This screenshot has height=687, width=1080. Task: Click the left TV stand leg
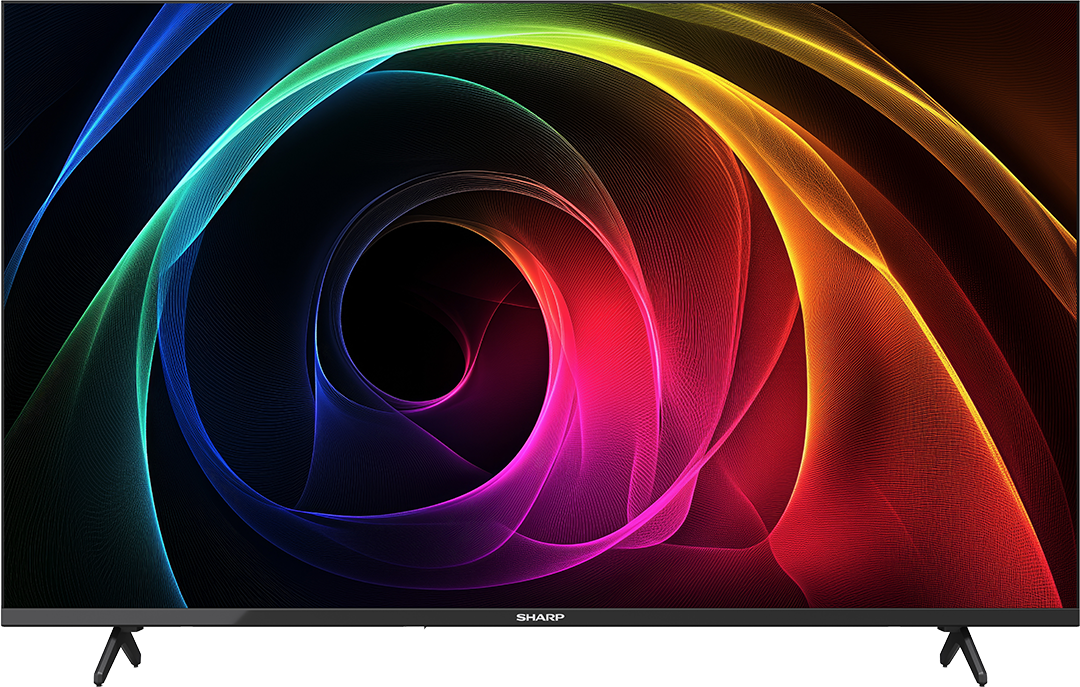pos(117,653)
